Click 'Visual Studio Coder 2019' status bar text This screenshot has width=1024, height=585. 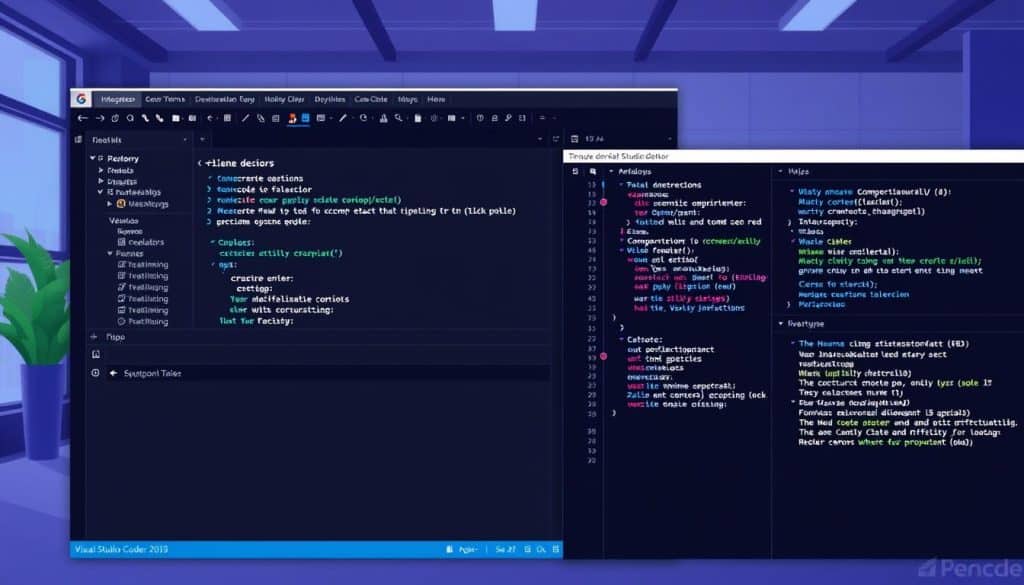click(121, 550)
